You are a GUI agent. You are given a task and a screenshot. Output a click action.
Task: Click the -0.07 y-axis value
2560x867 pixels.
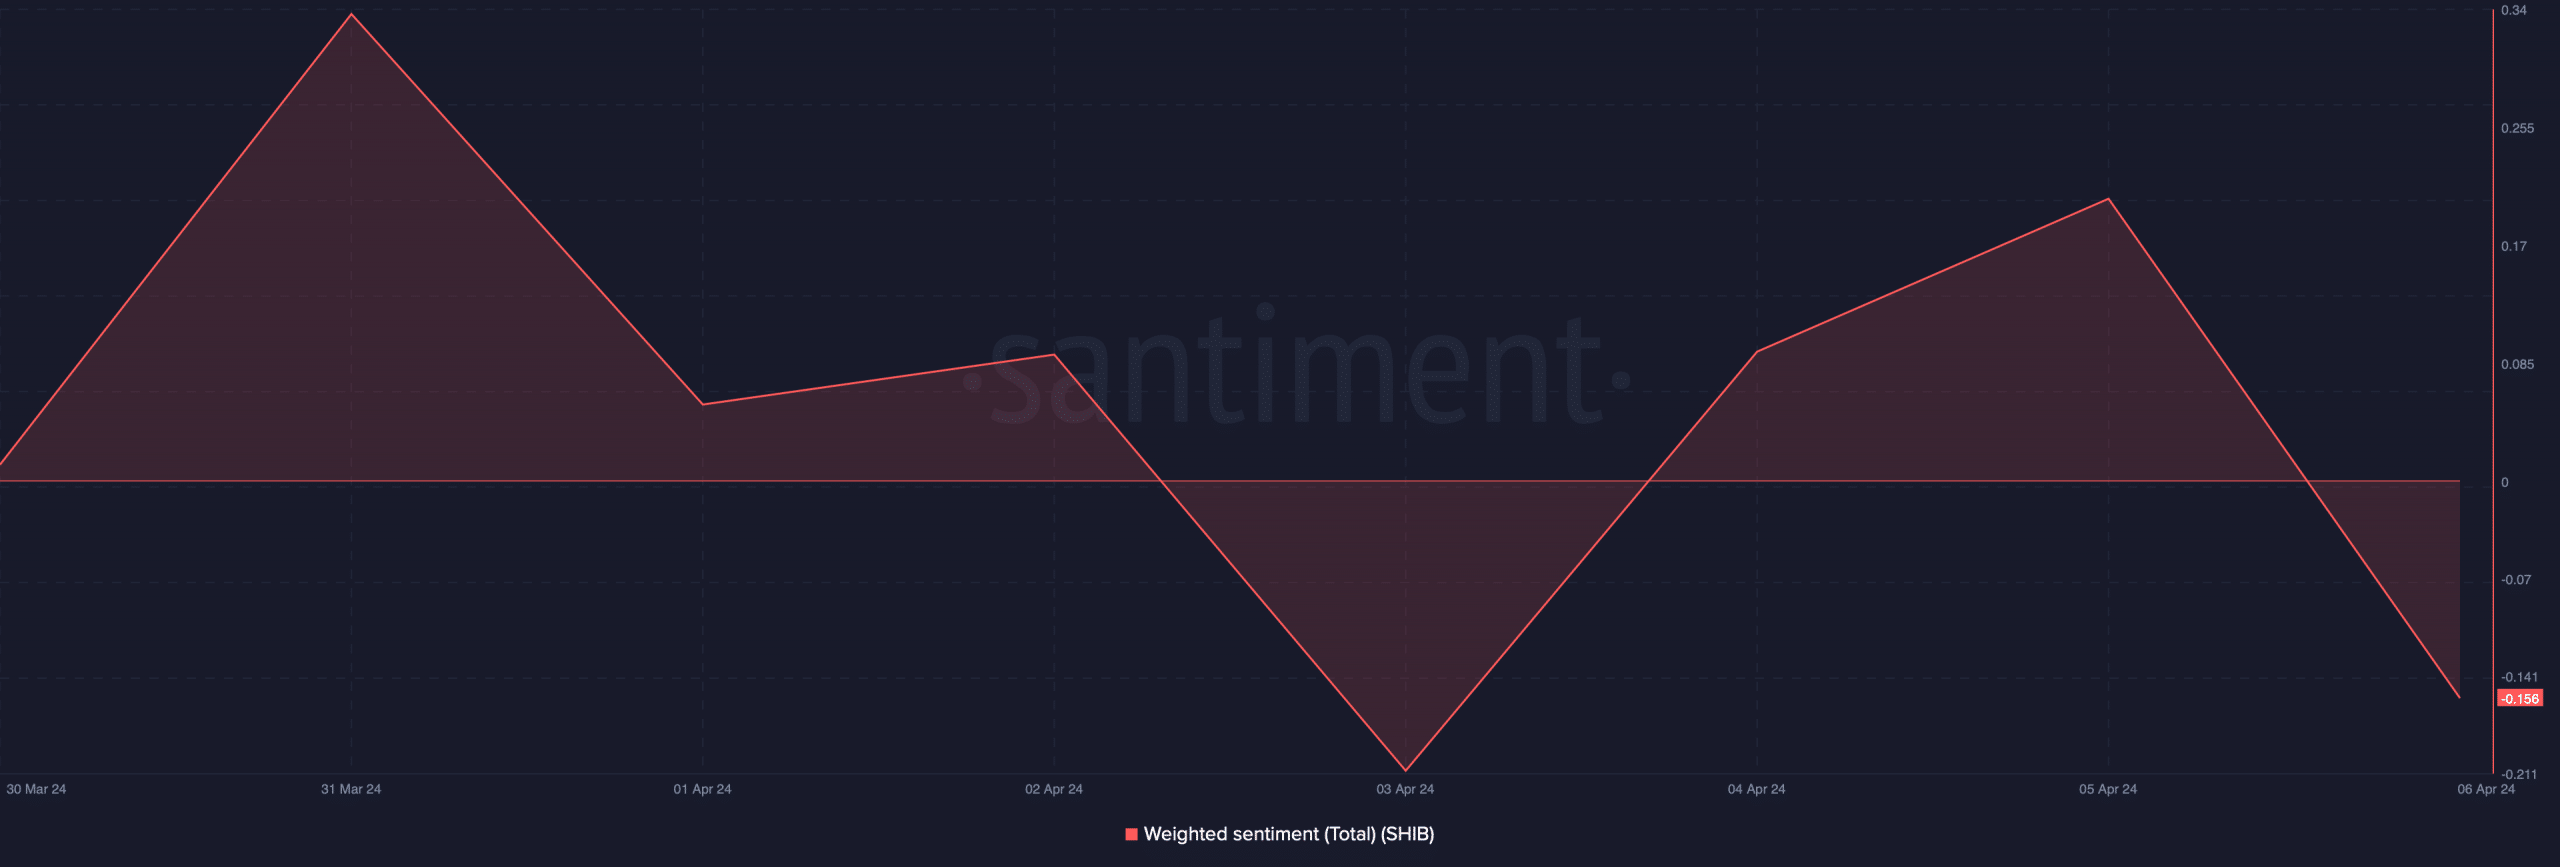tap(2516, 580)
